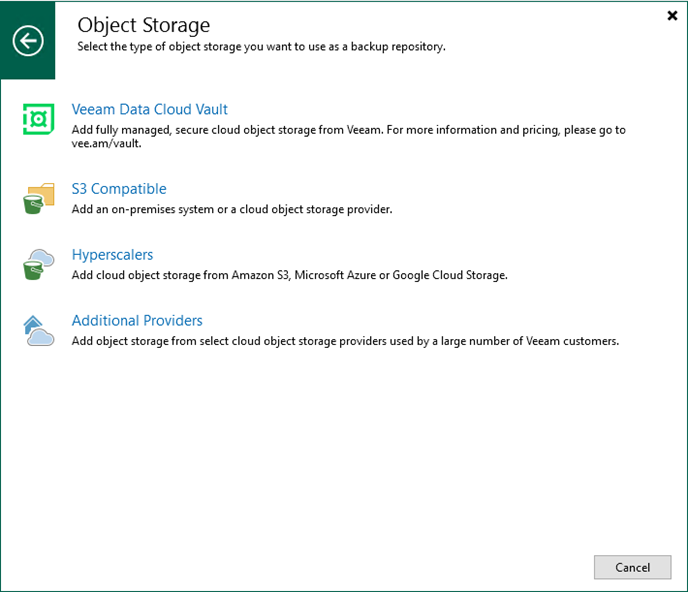Click the 'Select the type of object storage' subtitle

[262, 47]
